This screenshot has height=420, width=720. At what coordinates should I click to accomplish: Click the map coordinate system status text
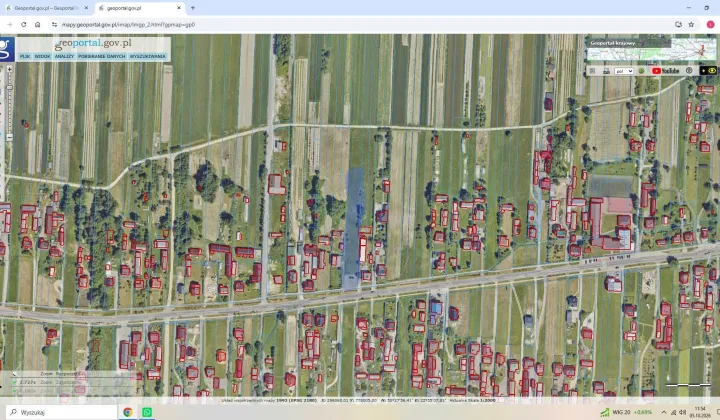pos(269,400)
